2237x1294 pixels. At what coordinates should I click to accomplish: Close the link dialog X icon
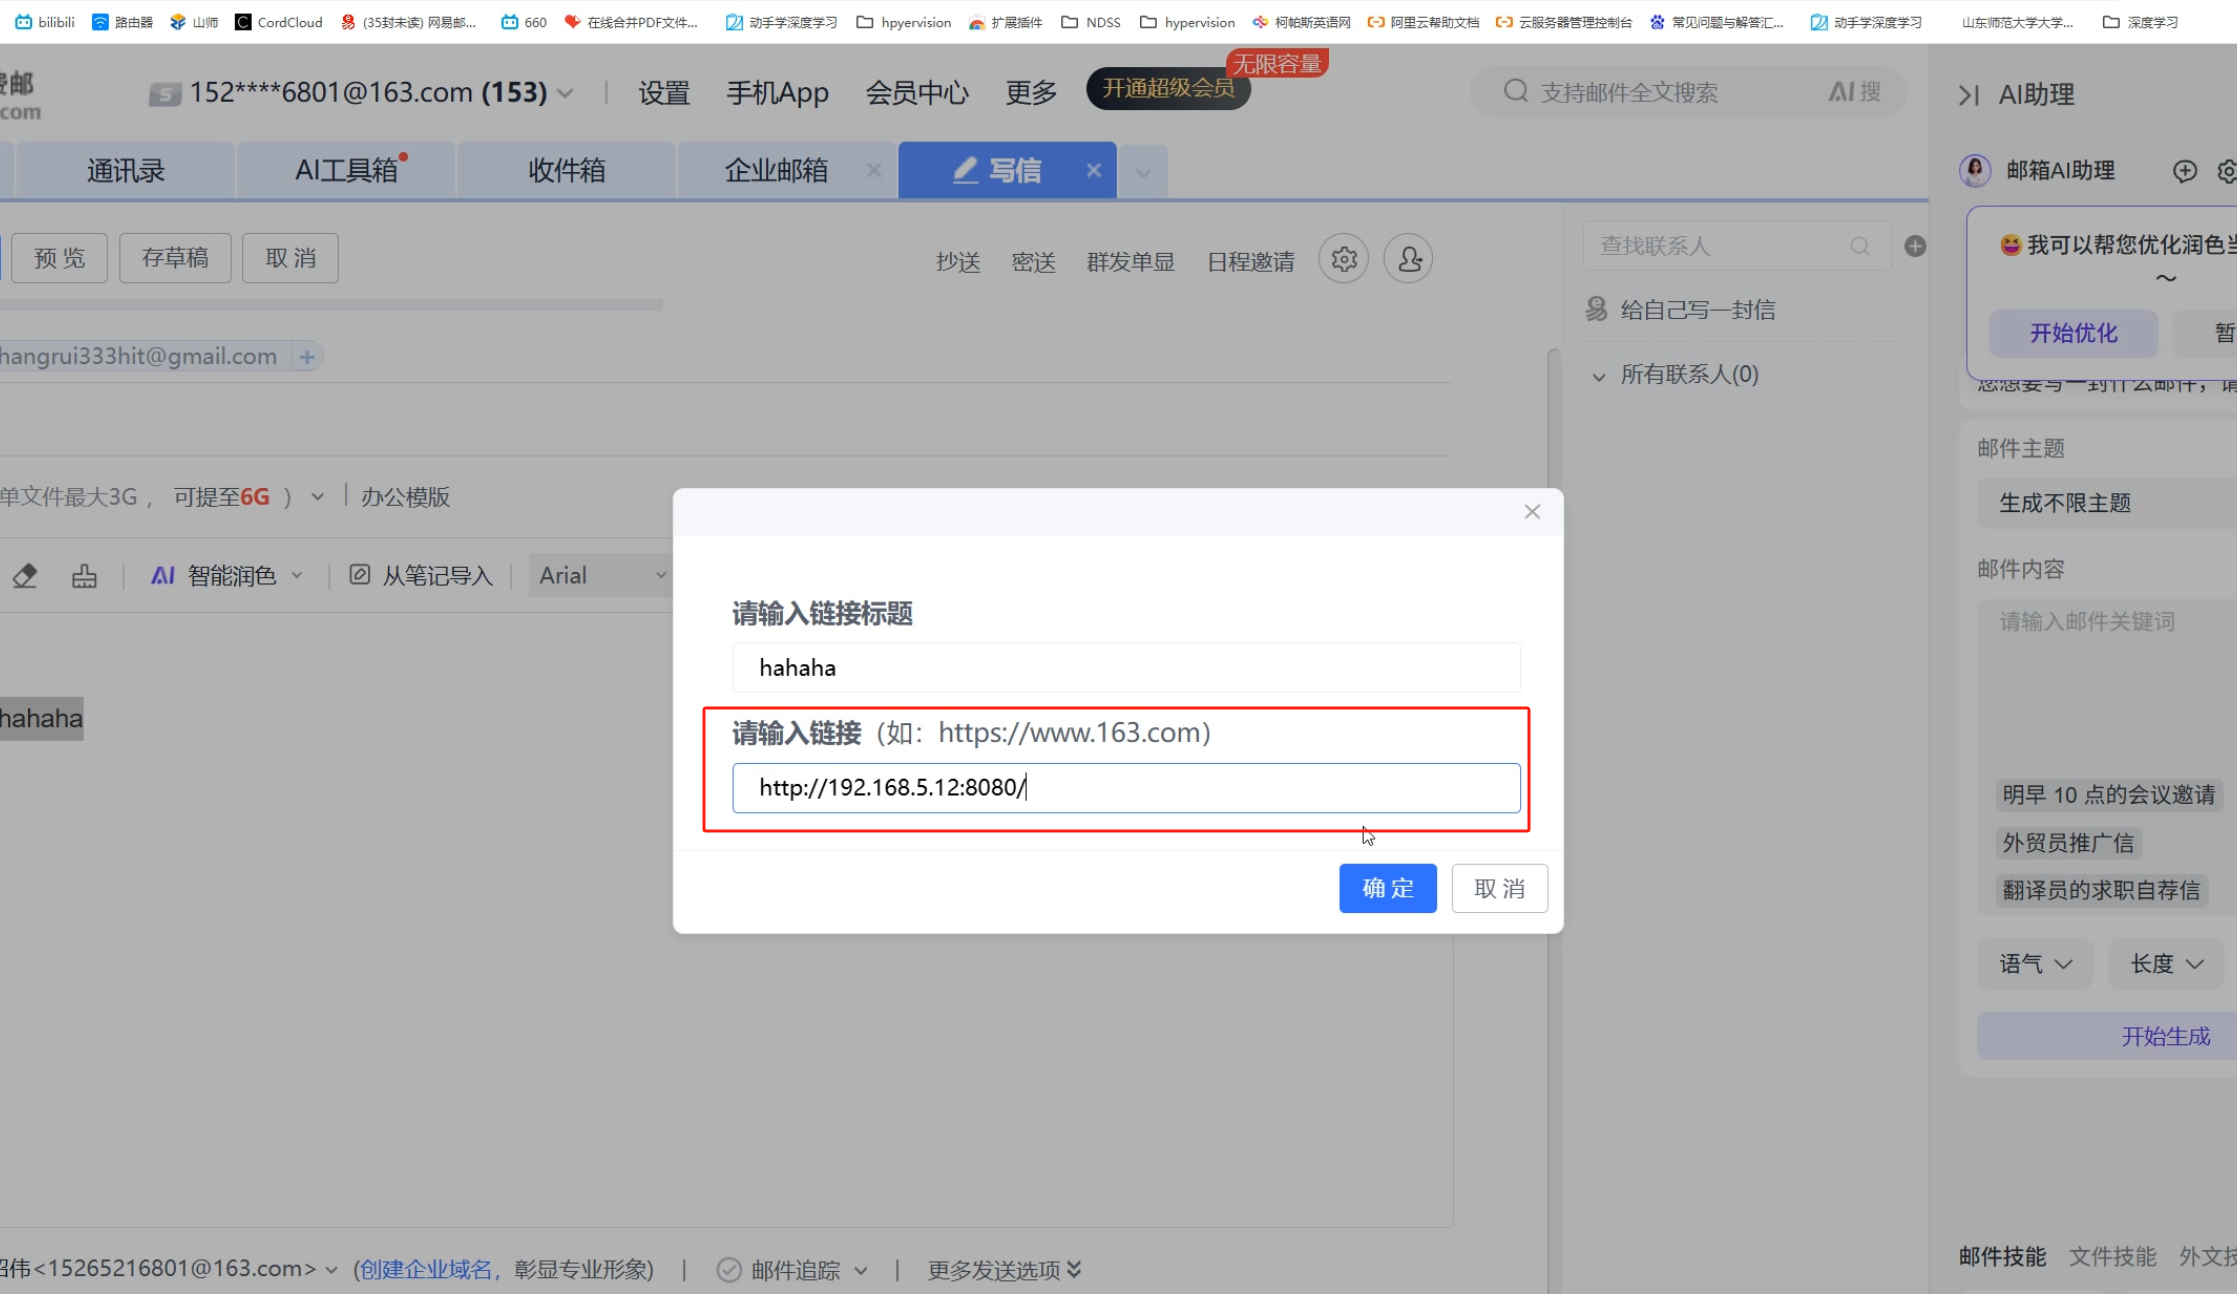(x=1532, y=512)
